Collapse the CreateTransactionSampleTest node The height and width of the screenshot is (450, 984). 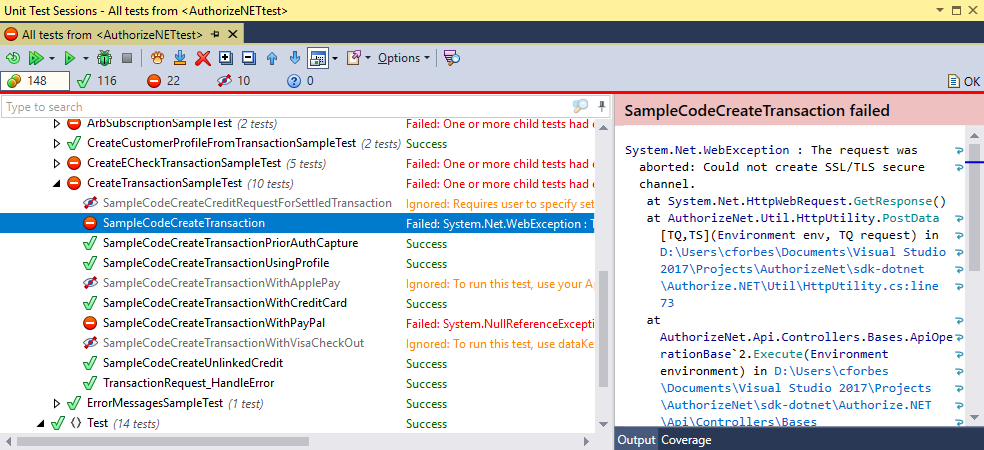tap(58, 184)
